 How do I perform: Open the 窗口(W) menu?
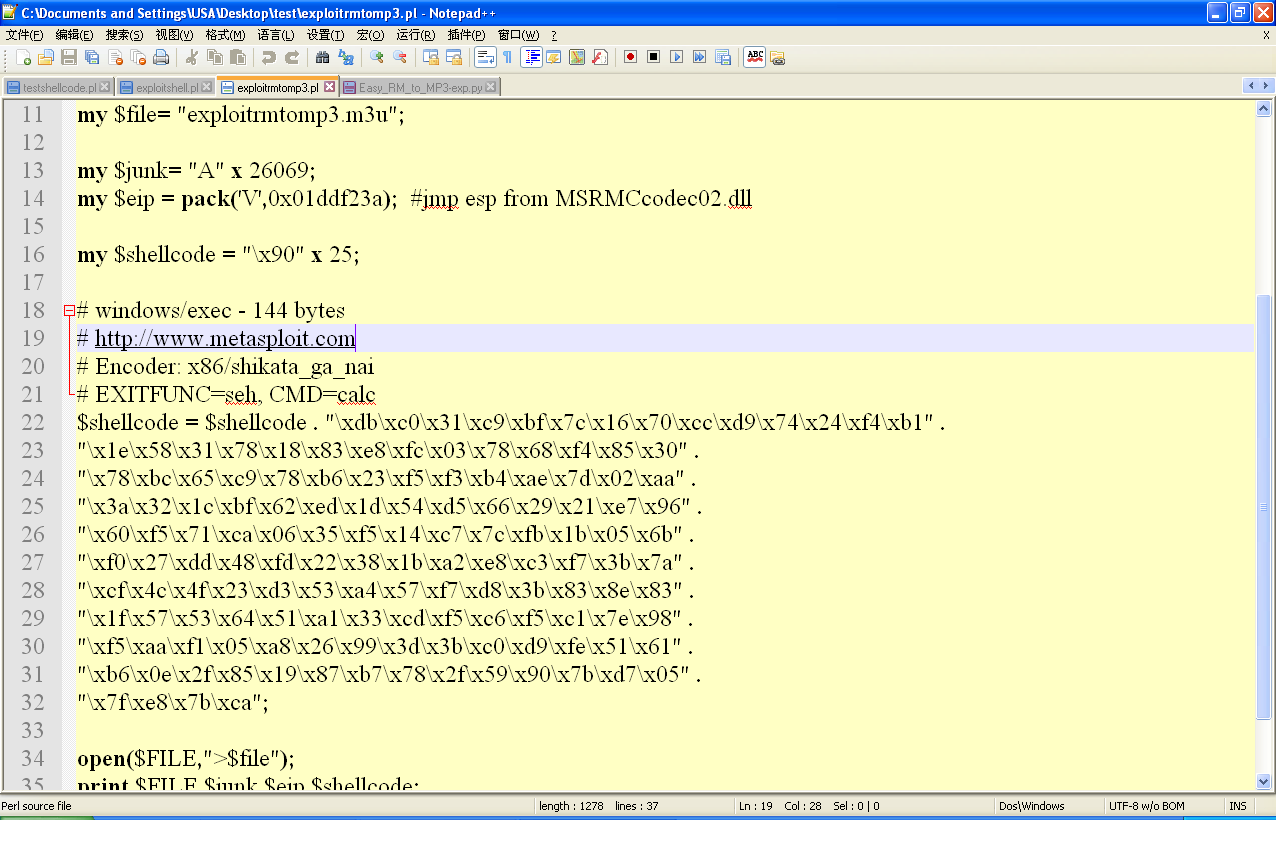[518, 35]
